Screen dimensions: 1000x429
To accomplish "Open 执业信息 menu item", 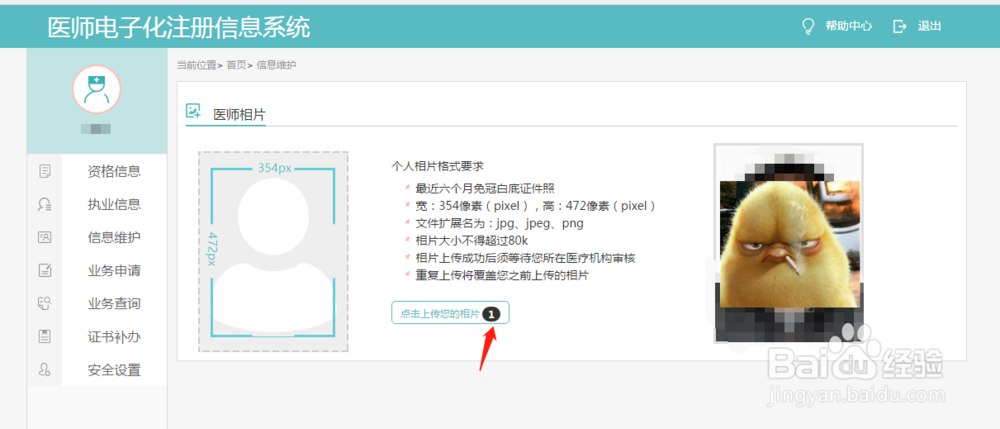I will (x=114, y=204).
